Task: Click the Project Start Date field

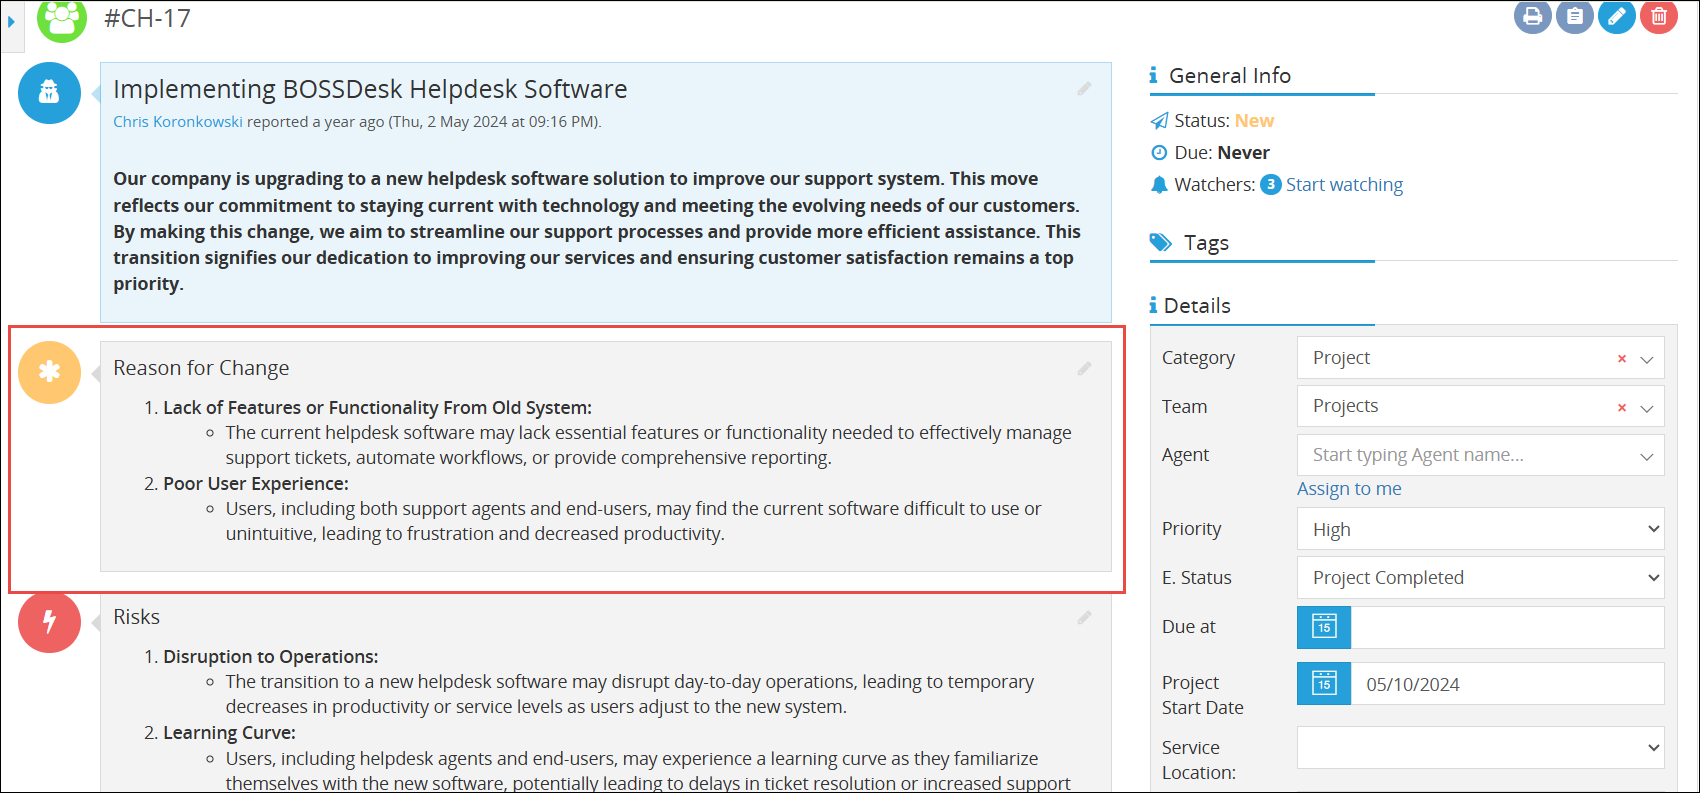Action: (x=1507, y=684)
